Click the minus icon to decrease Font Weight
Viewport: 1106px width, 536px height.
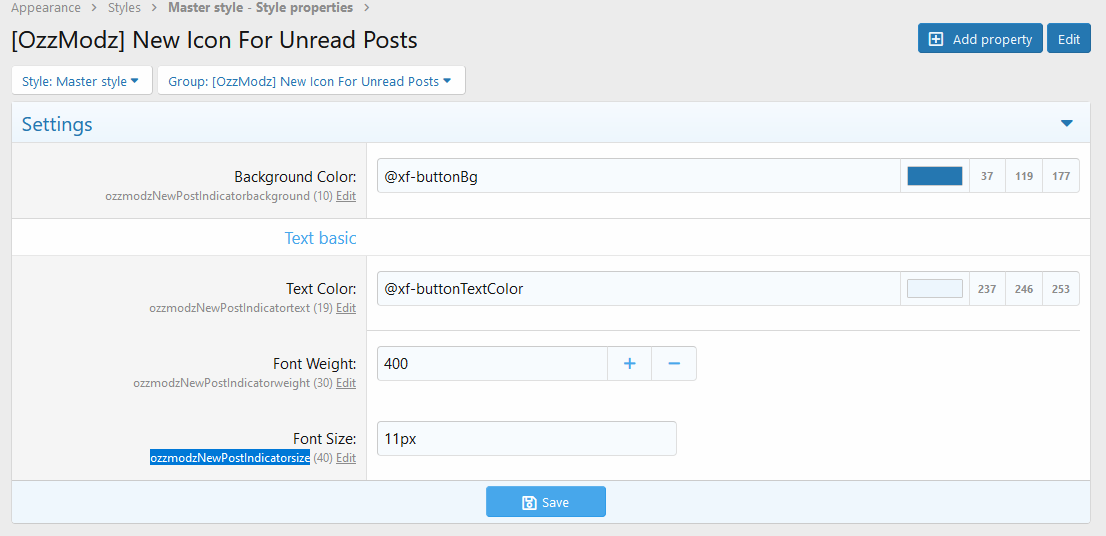click(x=674, y=364)
